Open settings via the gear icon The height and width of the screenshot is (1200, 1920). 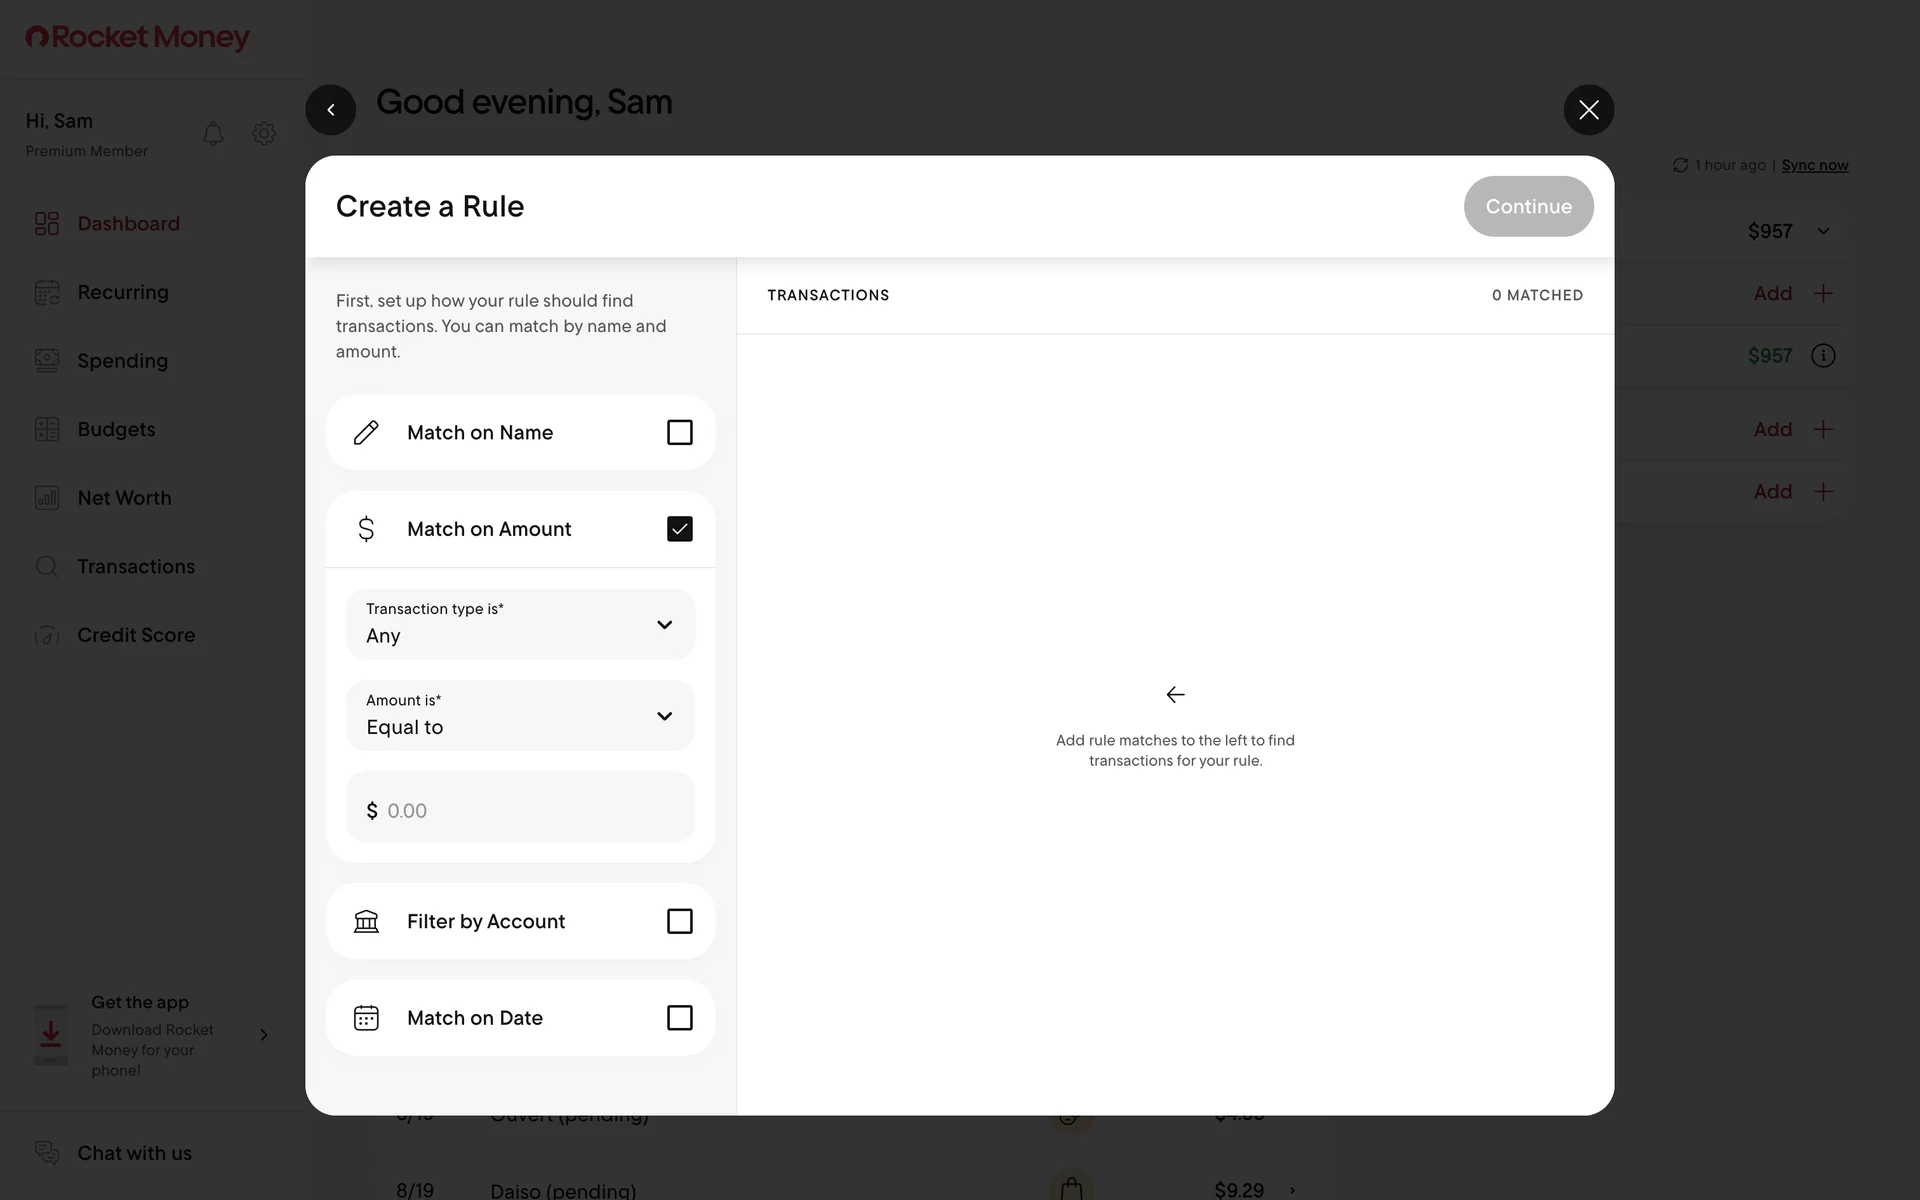pos(264,133)
